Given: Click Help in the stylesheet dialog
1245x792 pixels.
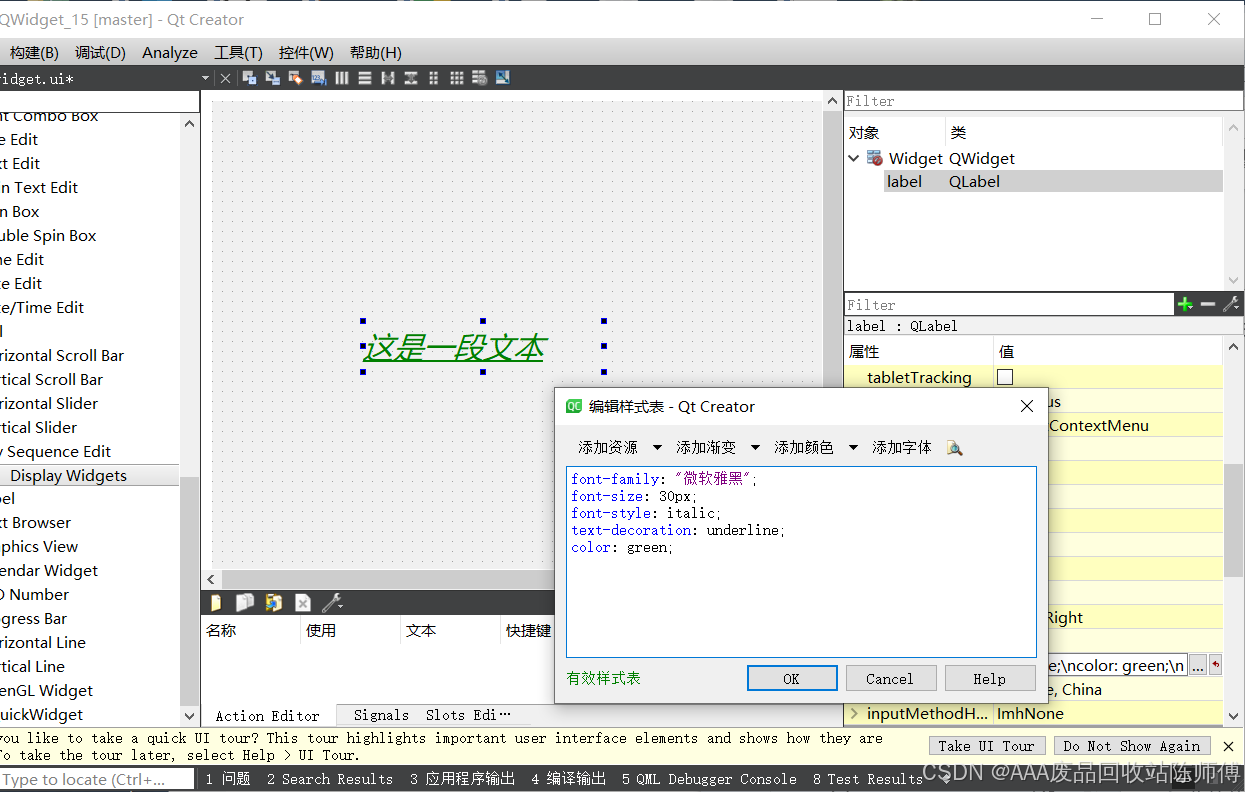Looking at the screenshot, I should click(x=990, y=678).
